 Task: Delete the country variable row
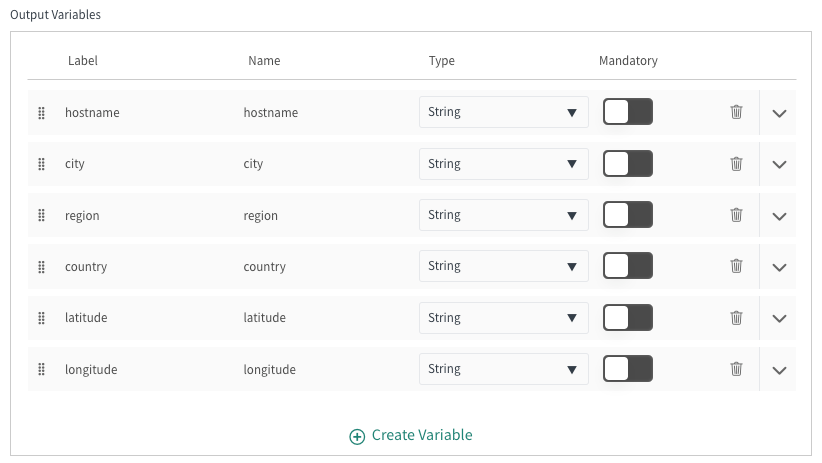click(736, 266)
